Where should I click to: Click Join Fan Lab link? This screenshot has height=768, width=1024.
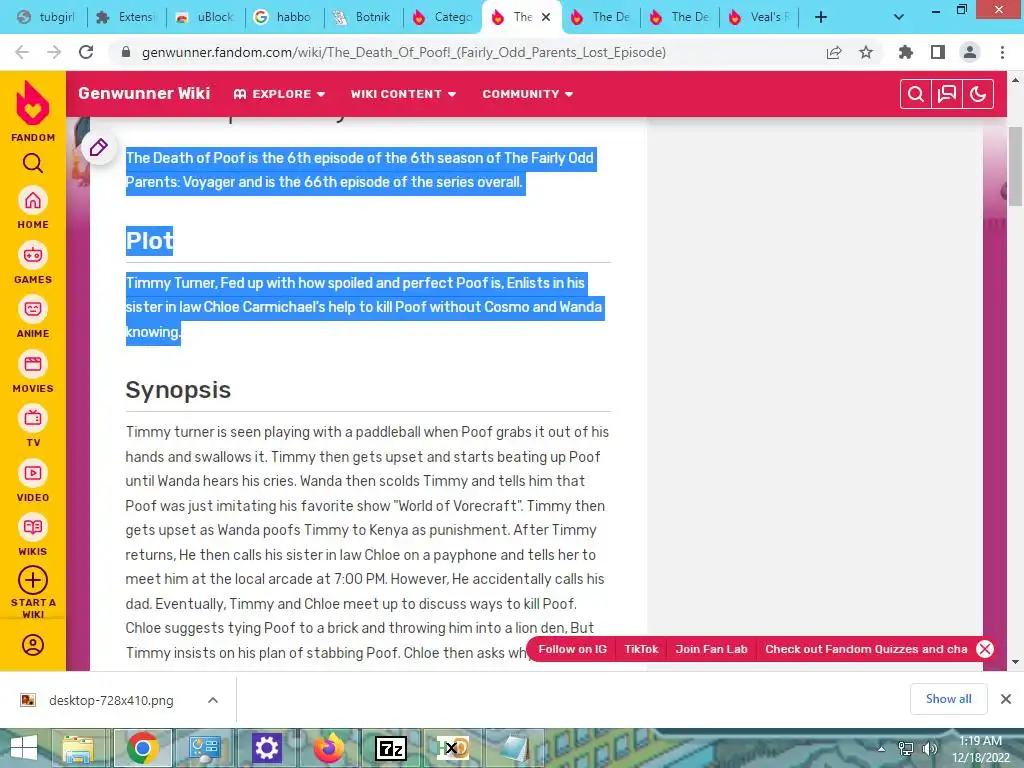coord(711,649)
